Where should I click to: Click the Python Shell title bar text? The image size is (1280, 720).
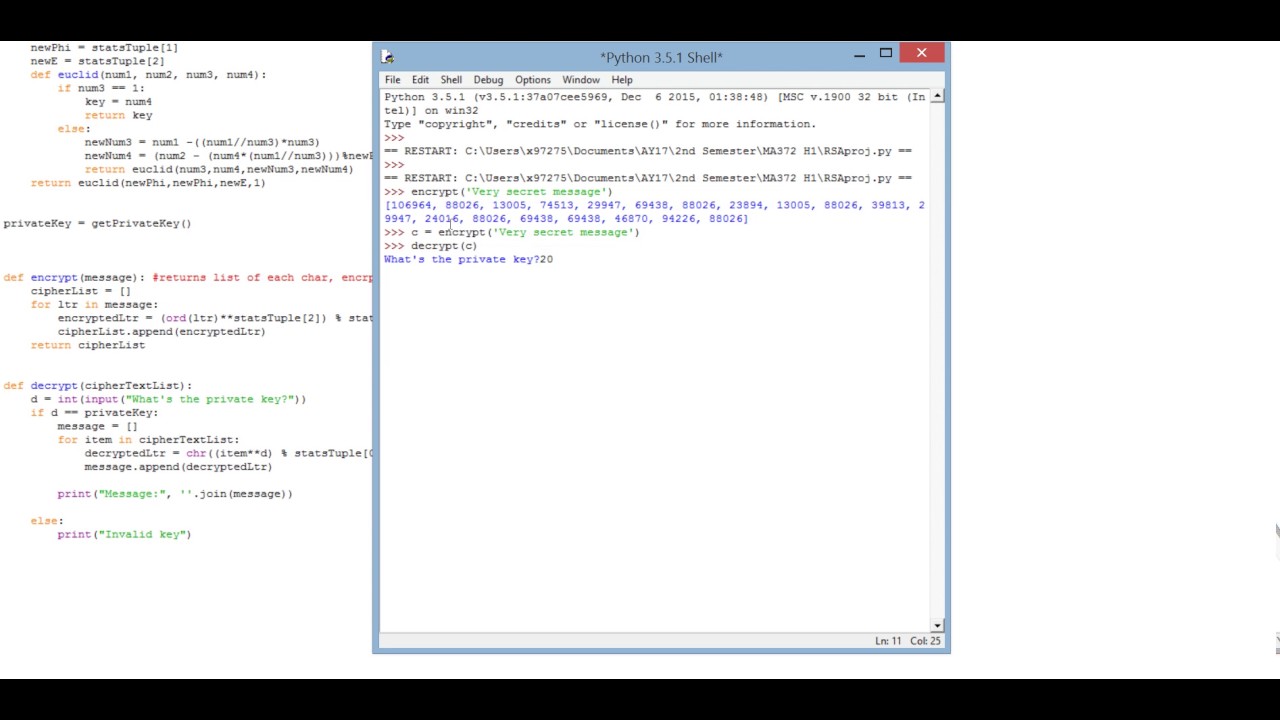[x=661, y=58]
